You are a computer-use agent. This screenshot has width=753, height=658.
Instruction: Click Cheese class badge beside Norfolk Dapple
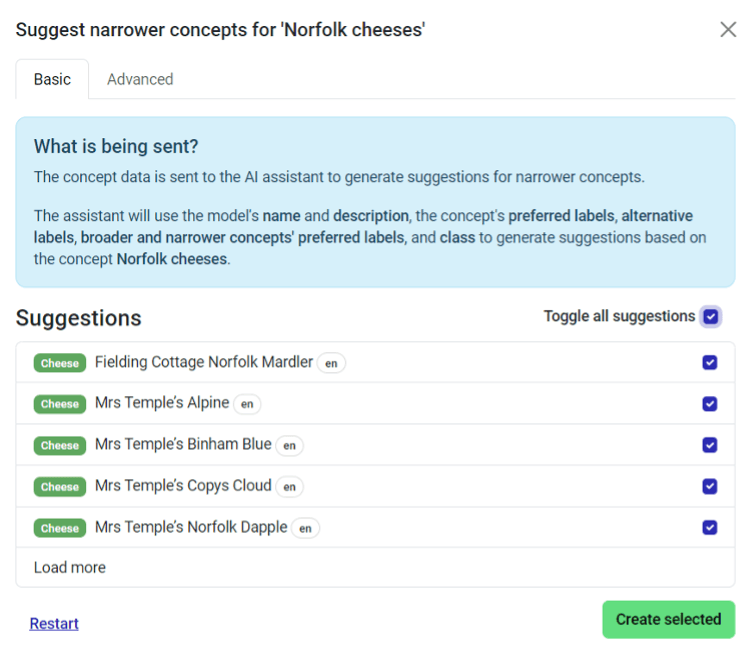pyautogui.click(x=60, y=528)
